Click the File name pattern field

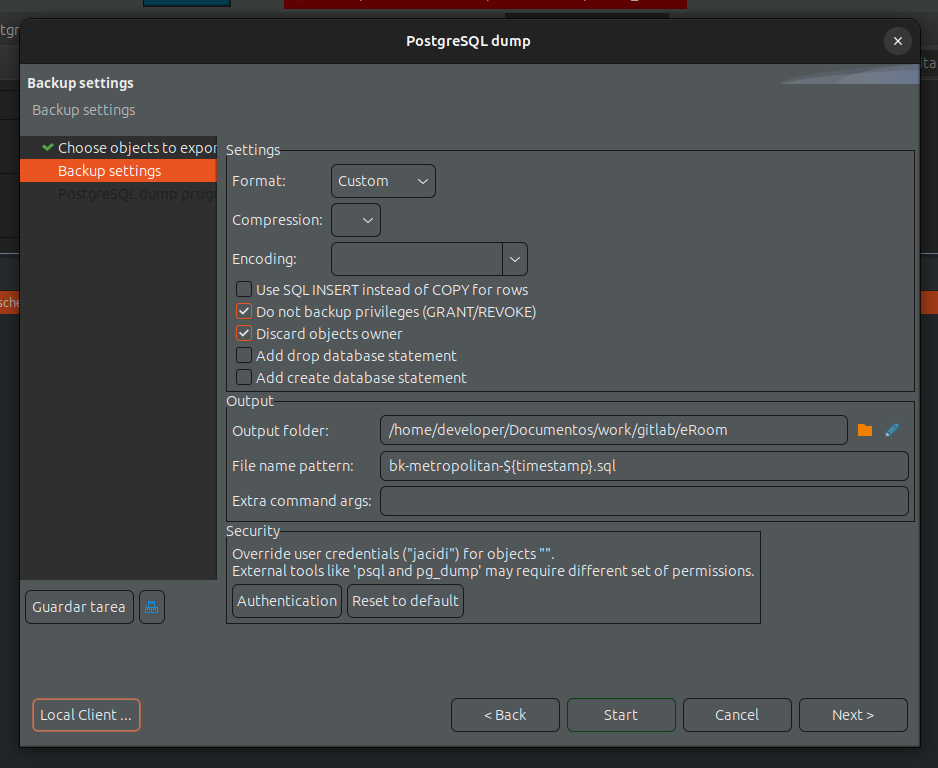coord(643,466)
